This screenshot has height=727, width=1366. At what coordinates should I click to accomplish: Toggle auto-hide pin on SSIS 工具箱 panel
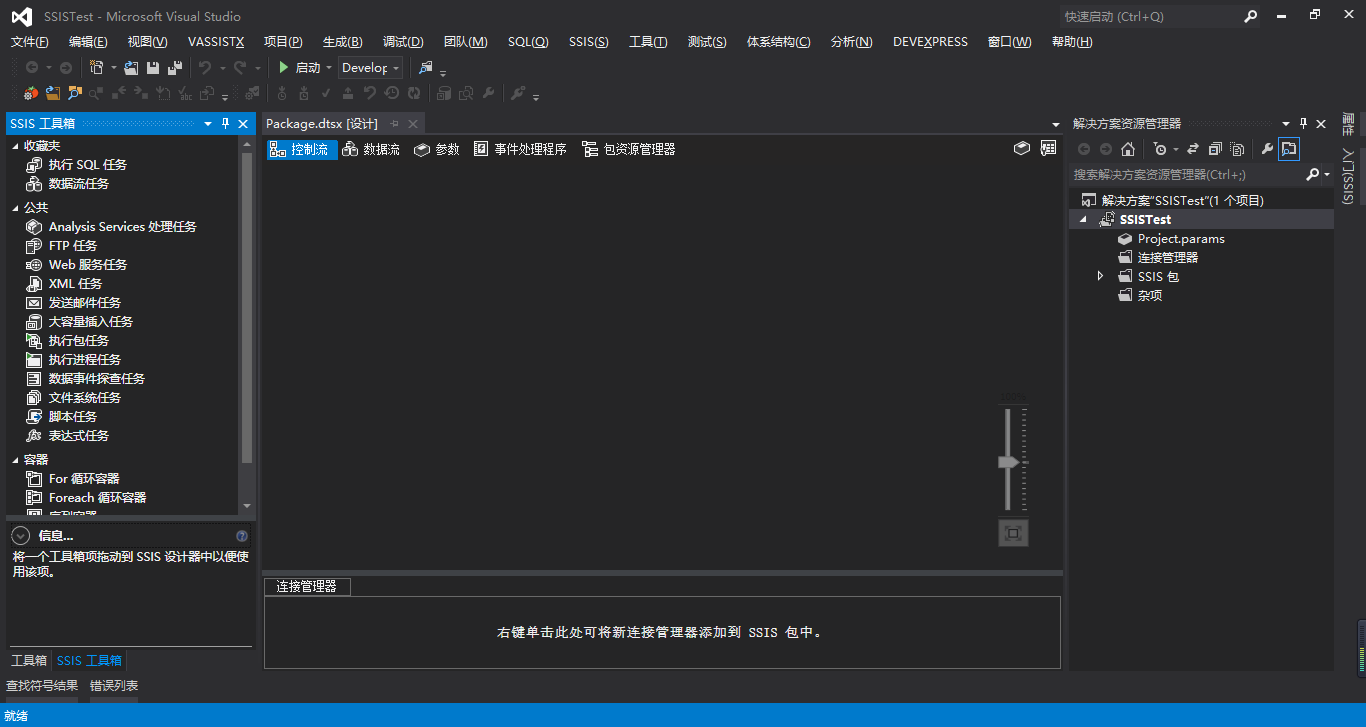point(225,123)
